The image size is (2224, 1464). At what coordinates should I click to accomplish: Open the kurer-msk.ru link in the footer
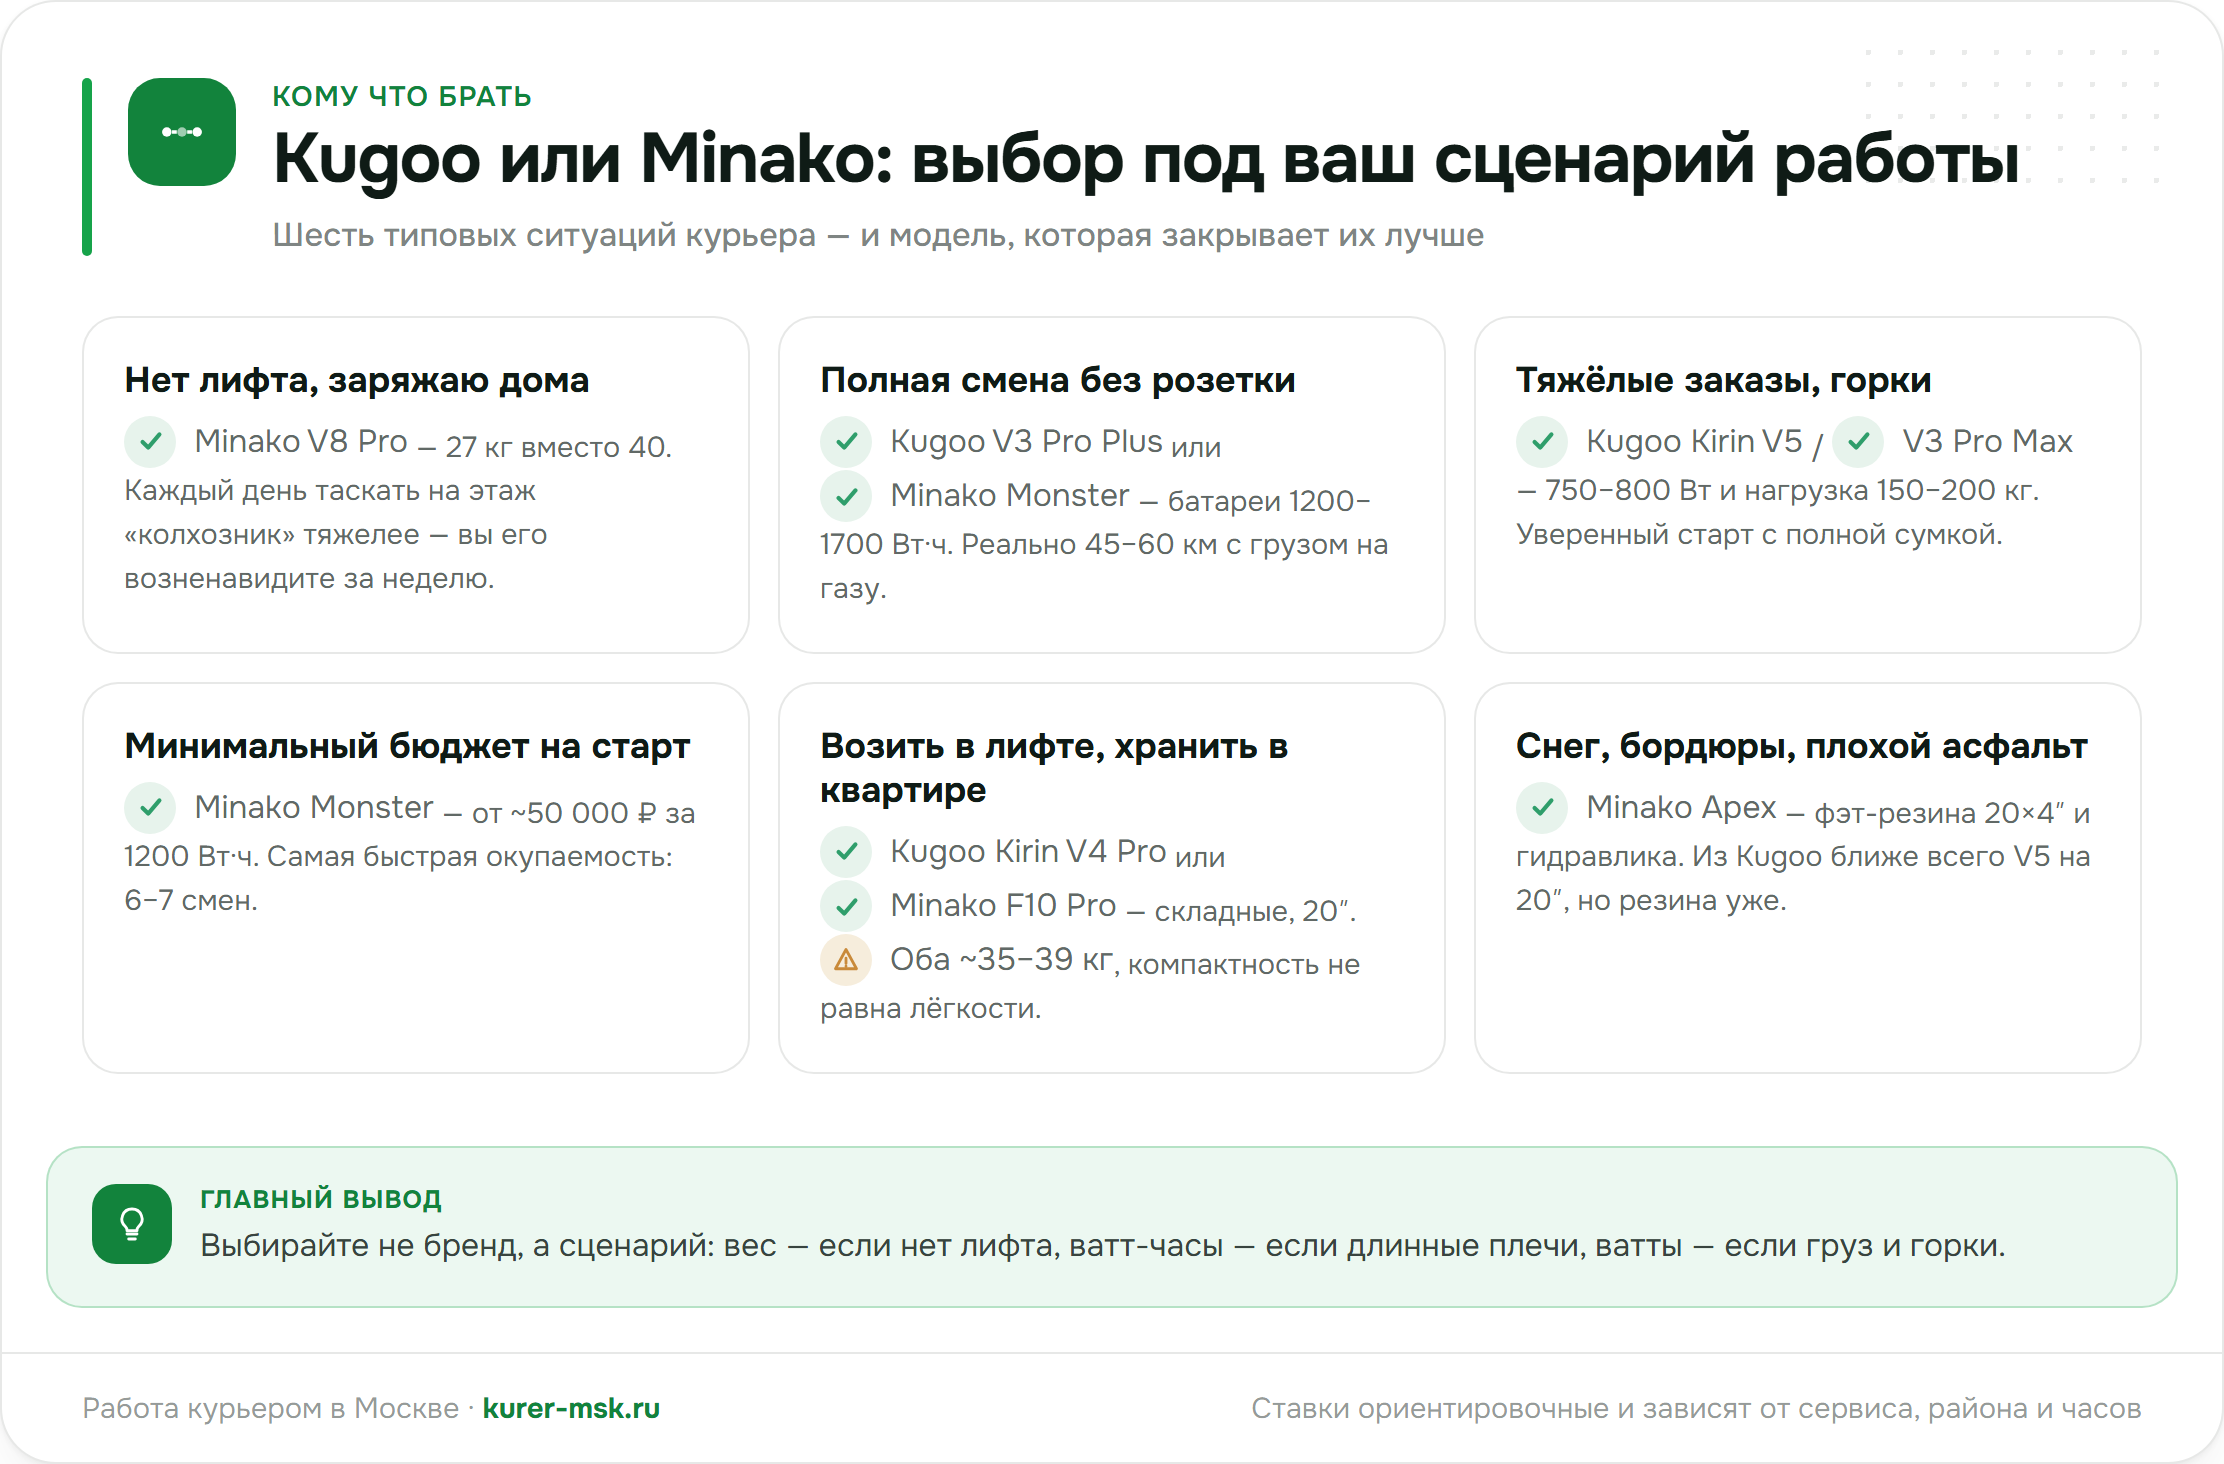point(571,1408)
